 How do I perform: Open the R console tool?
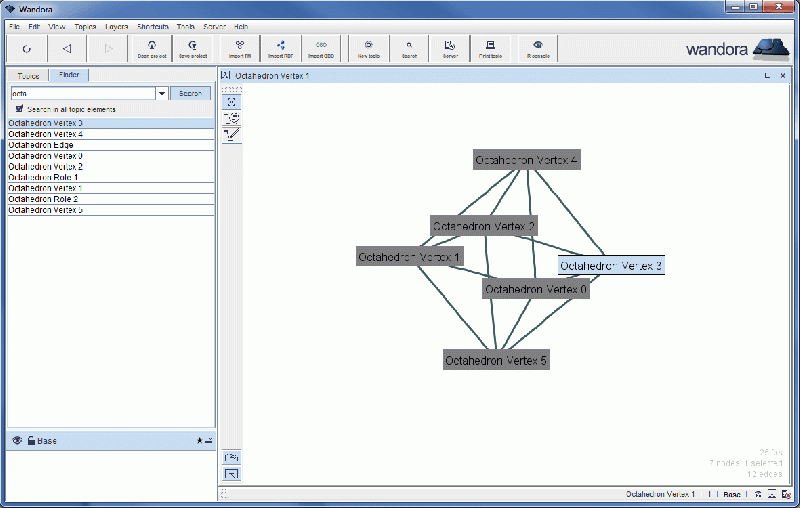(x=538, y=48)
